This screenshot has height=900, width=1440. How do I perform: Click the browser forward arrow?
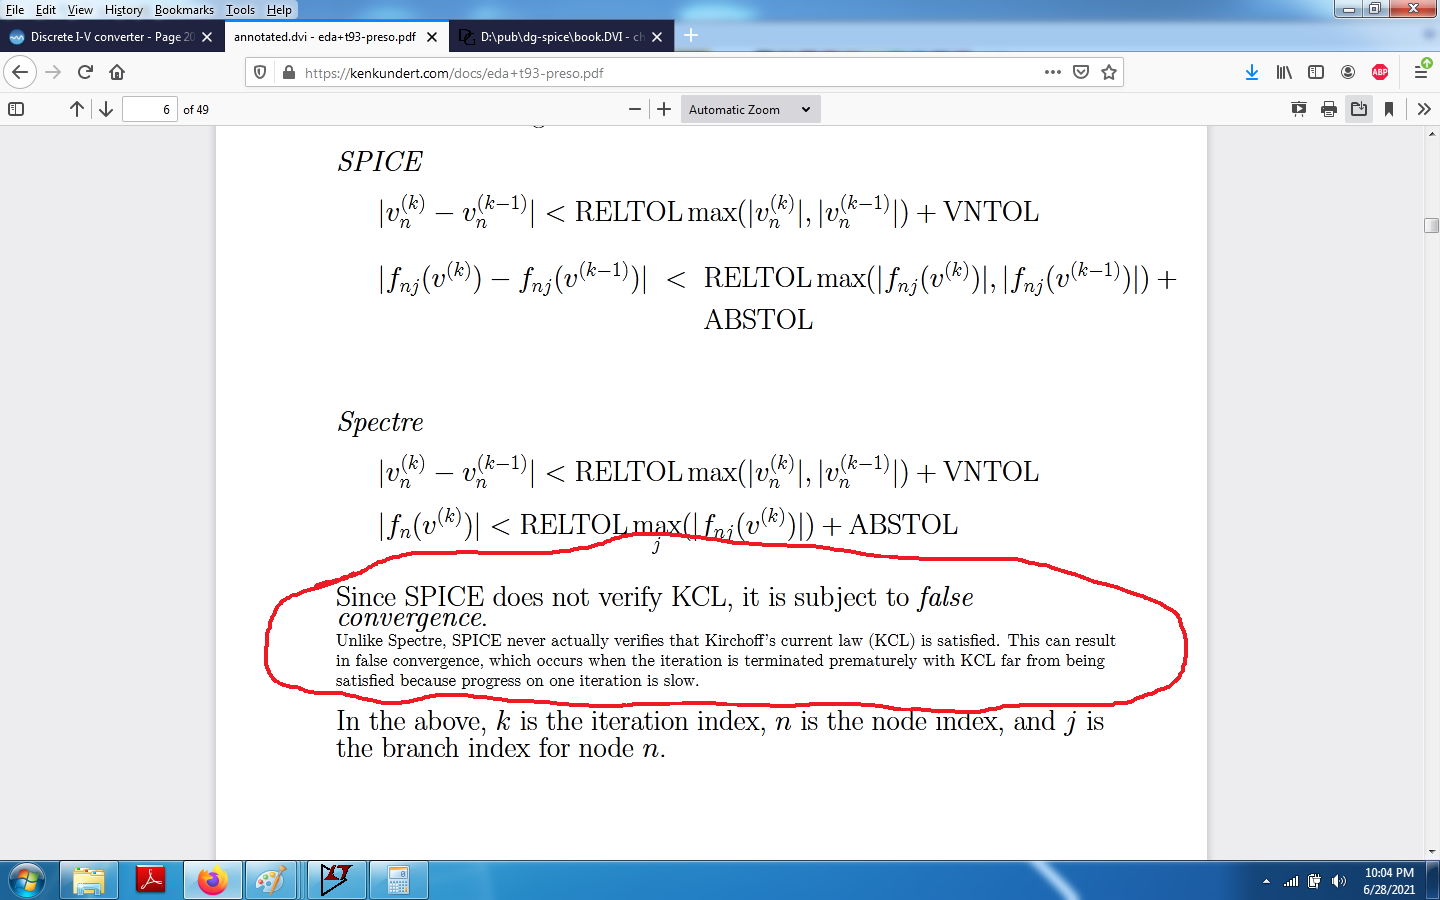pyautogui.click(x=53, y=72)
